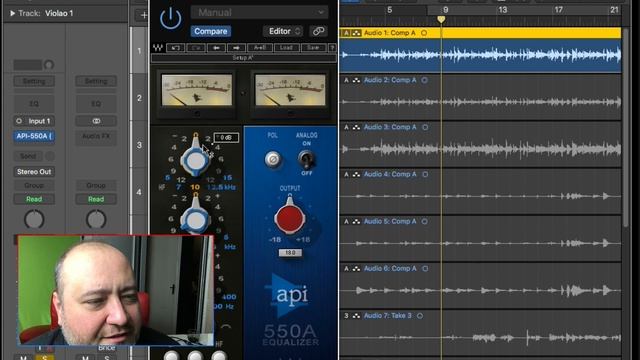The width and height of the screenshot is (640, 360).
Task: Flip the ANALOG on/off switch
Action: (x=306, y=158)
